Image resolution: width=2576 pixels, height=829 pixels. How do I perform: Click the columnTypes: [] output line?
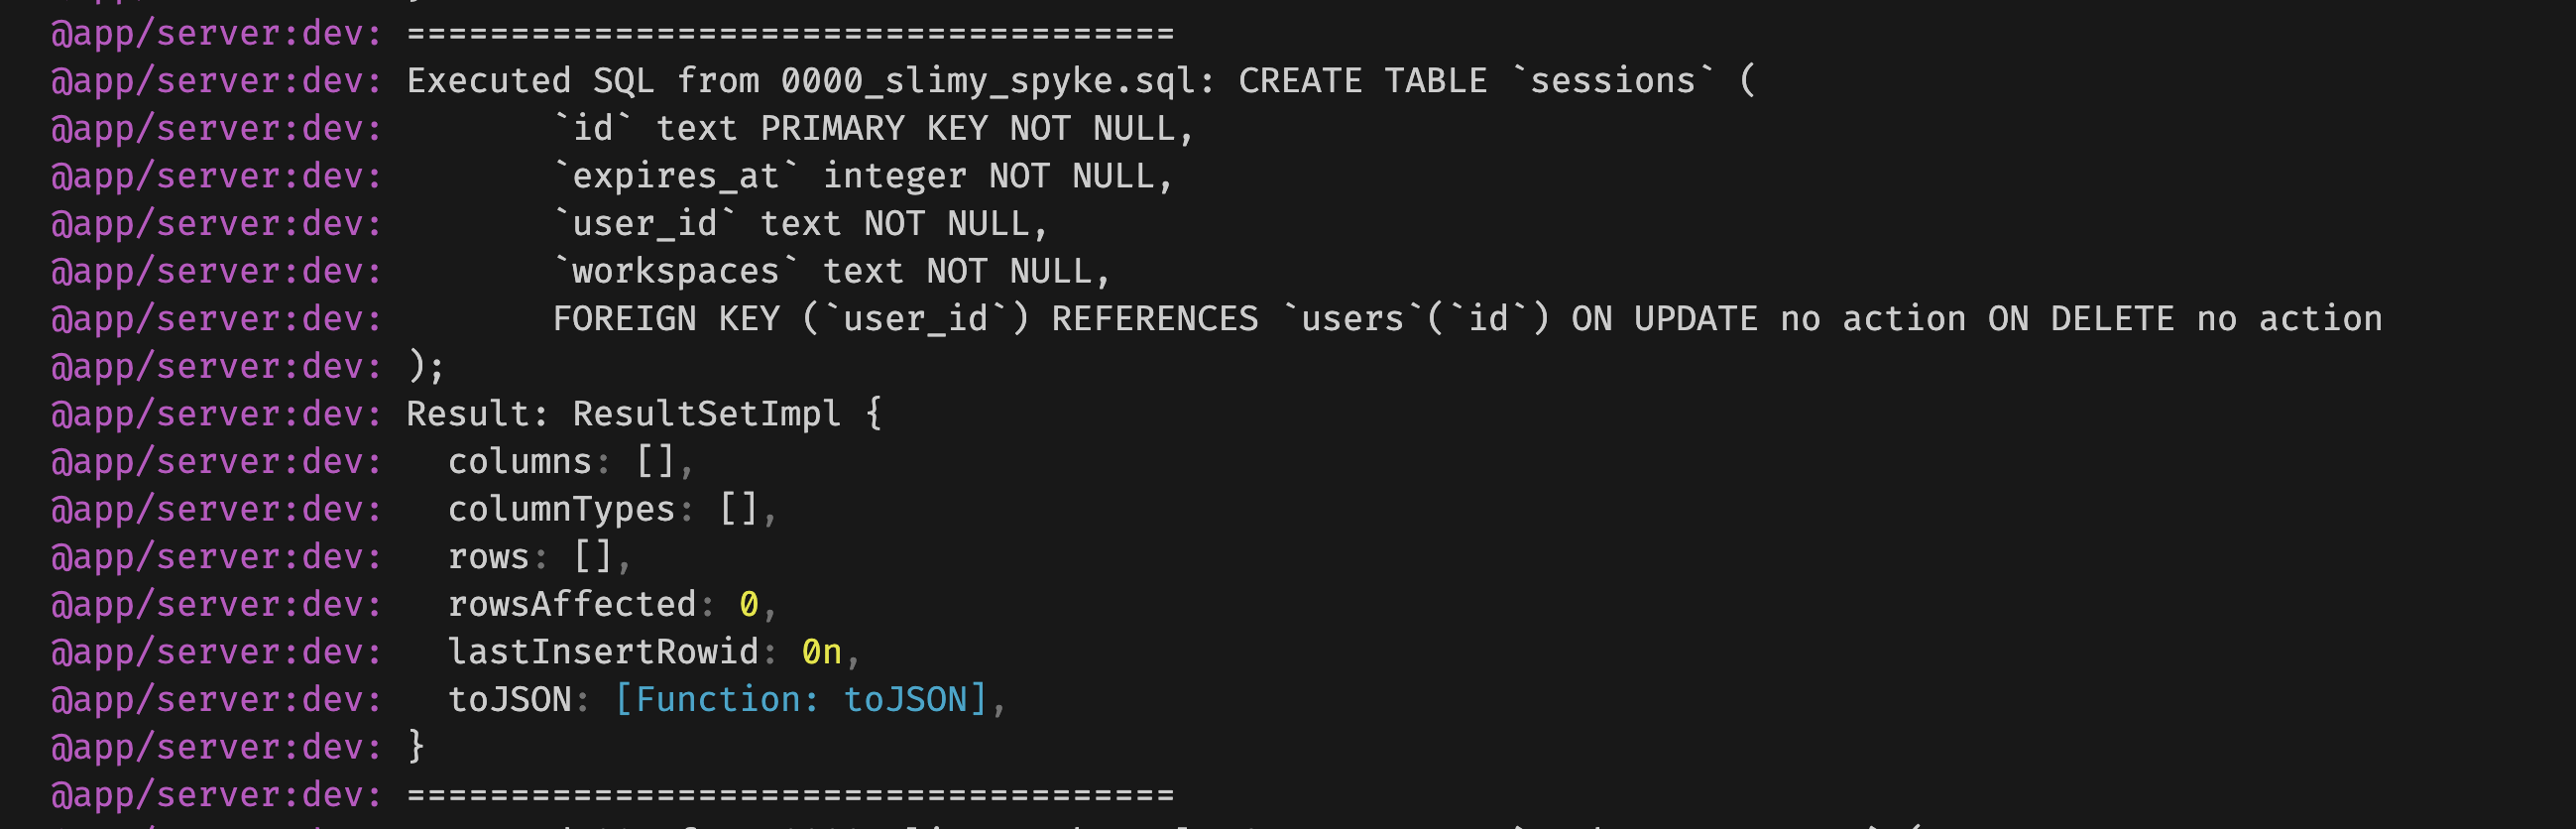click(612, 510)
